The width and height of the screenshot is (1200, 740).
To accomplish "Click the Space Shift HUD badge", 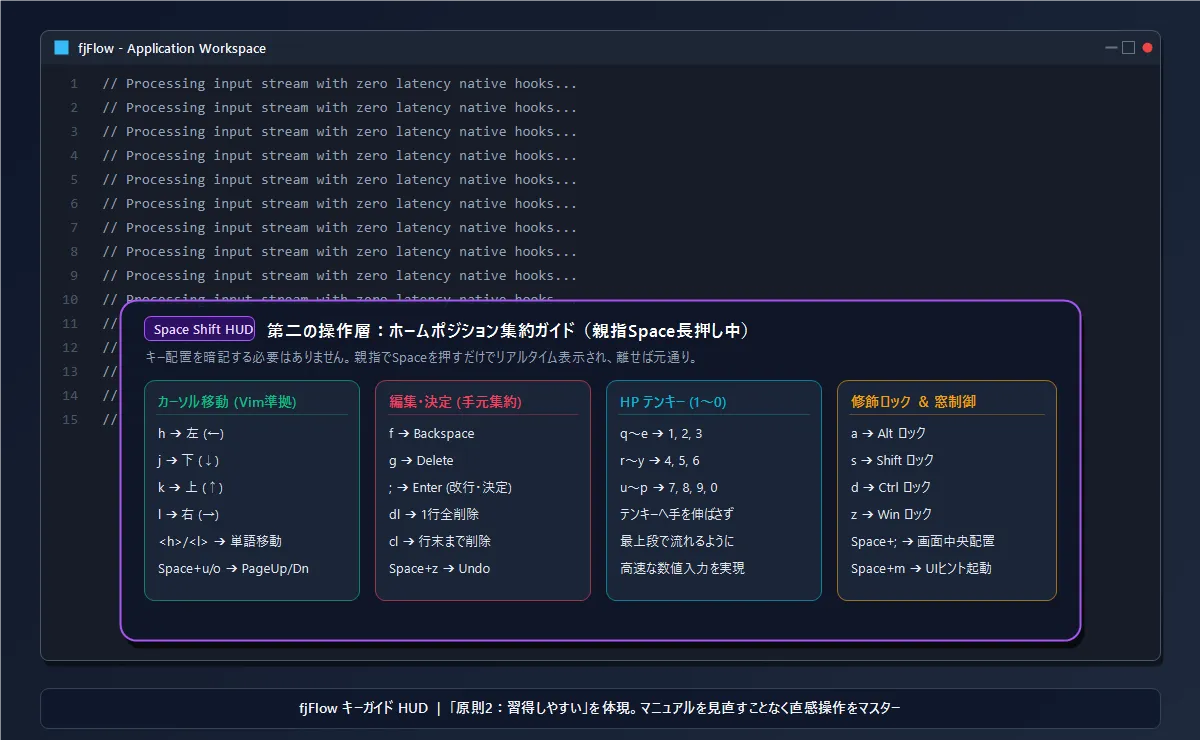I will [199, 329].
